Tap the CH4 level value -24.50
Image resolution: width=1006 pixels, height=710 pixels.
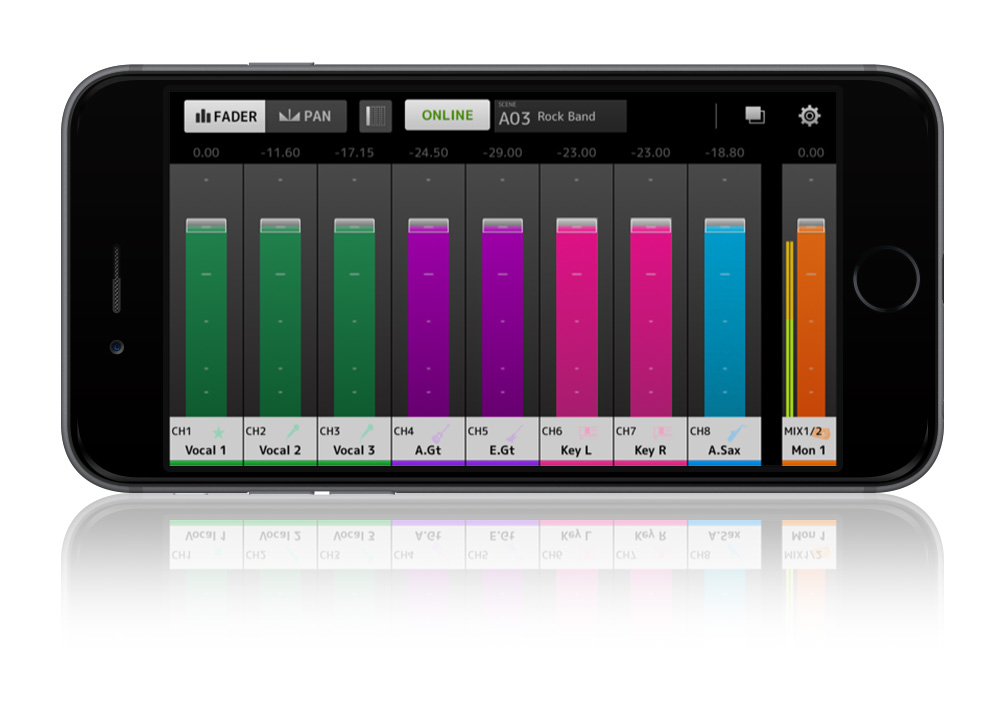click(x=429, y=153)
